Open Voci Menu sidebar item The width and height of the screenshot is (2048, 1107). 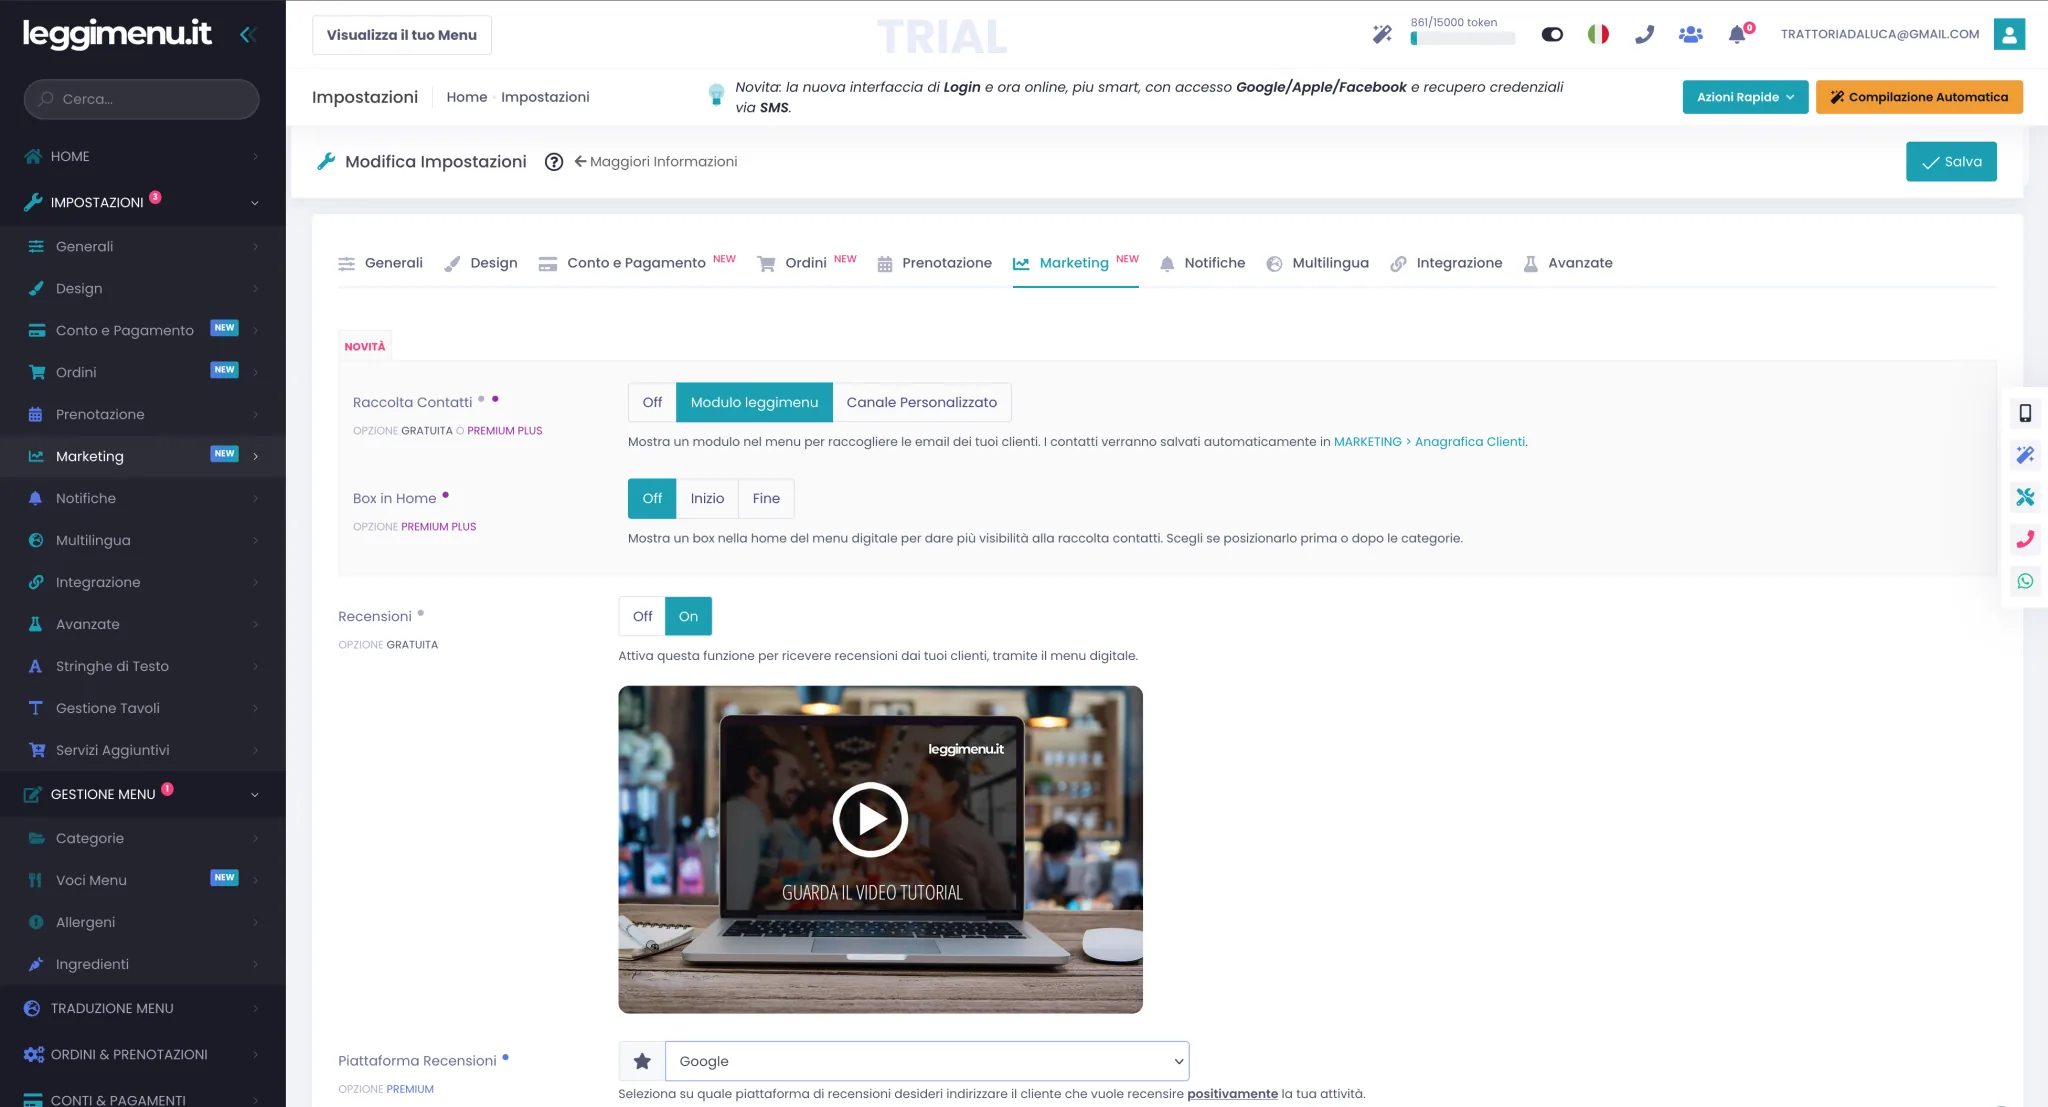click(x=142, y=880)
